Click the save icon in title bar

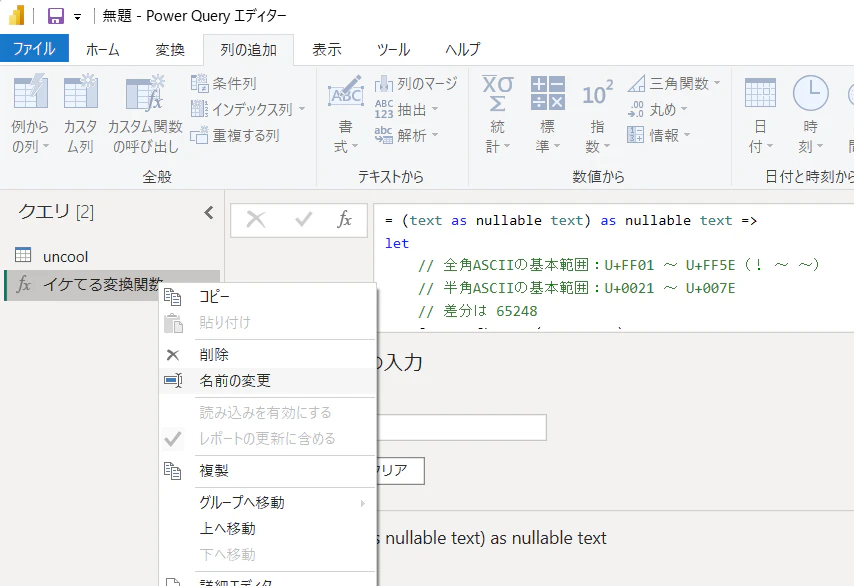pyautogui.click(x=56, y=16)
